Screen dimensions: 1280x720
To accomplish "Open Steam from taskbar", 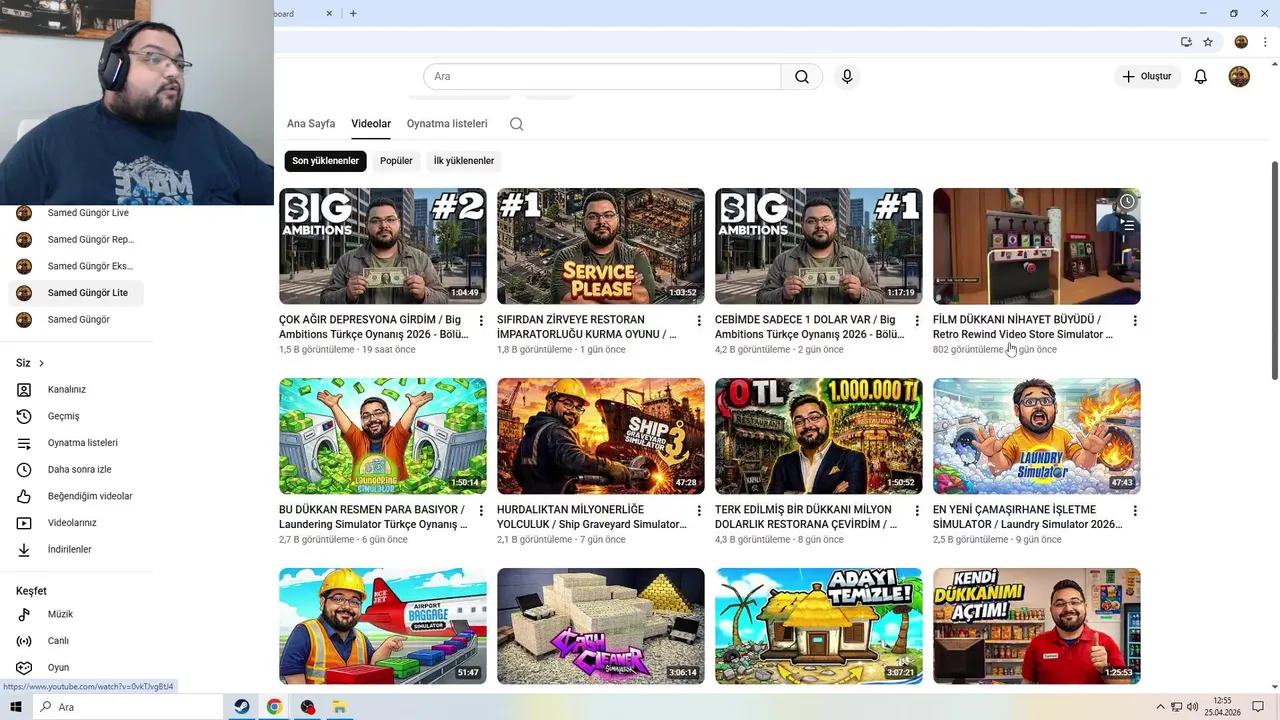I will [x=242, y=707].
